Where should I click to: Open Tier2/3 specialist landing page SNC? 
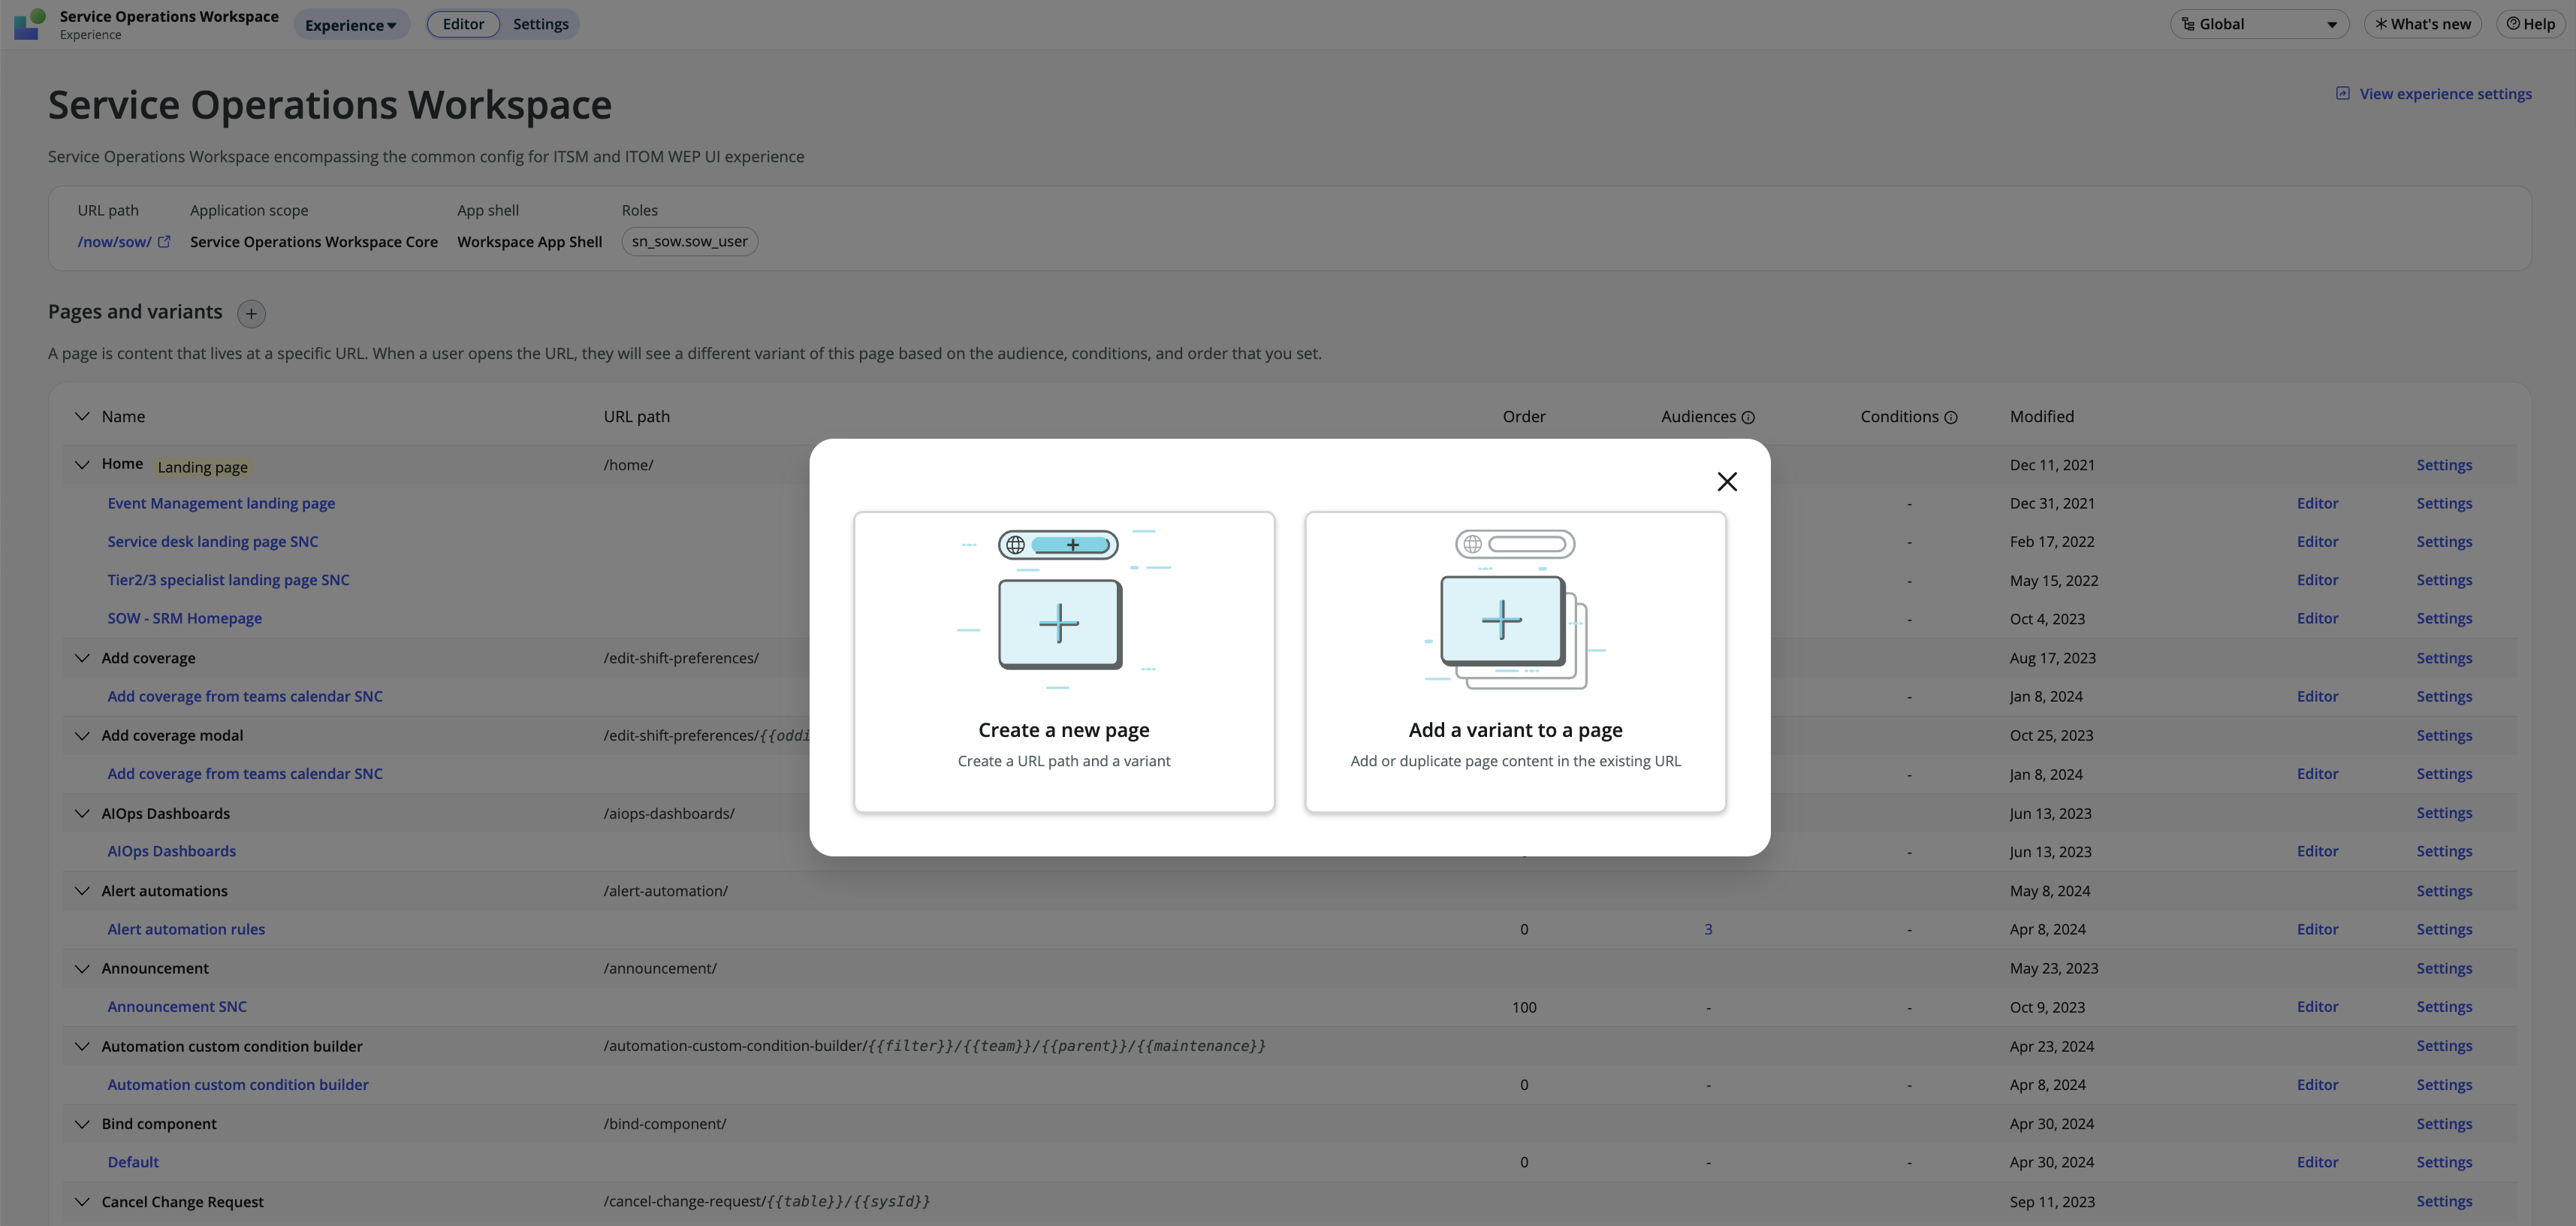pyautogui.click(x=228, y=580)
